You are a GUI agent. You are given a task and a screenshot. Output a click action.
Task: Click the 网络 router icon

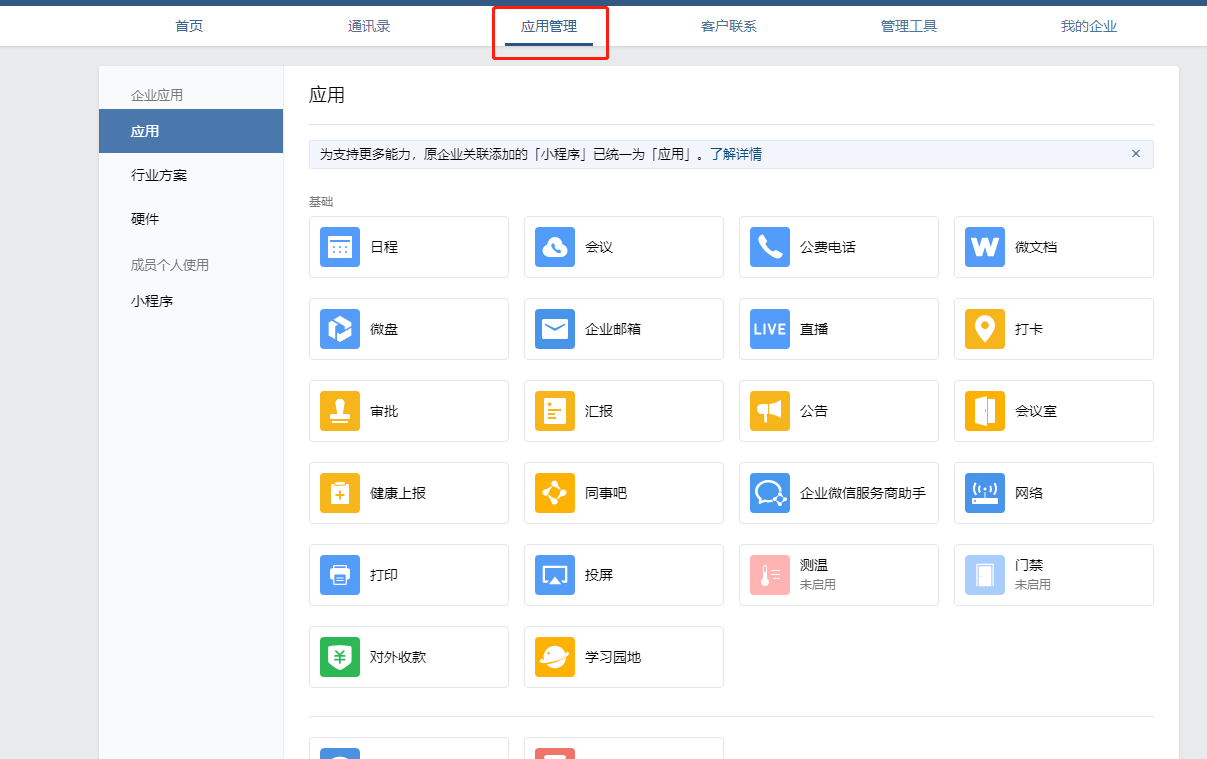(x=985, y=493)
